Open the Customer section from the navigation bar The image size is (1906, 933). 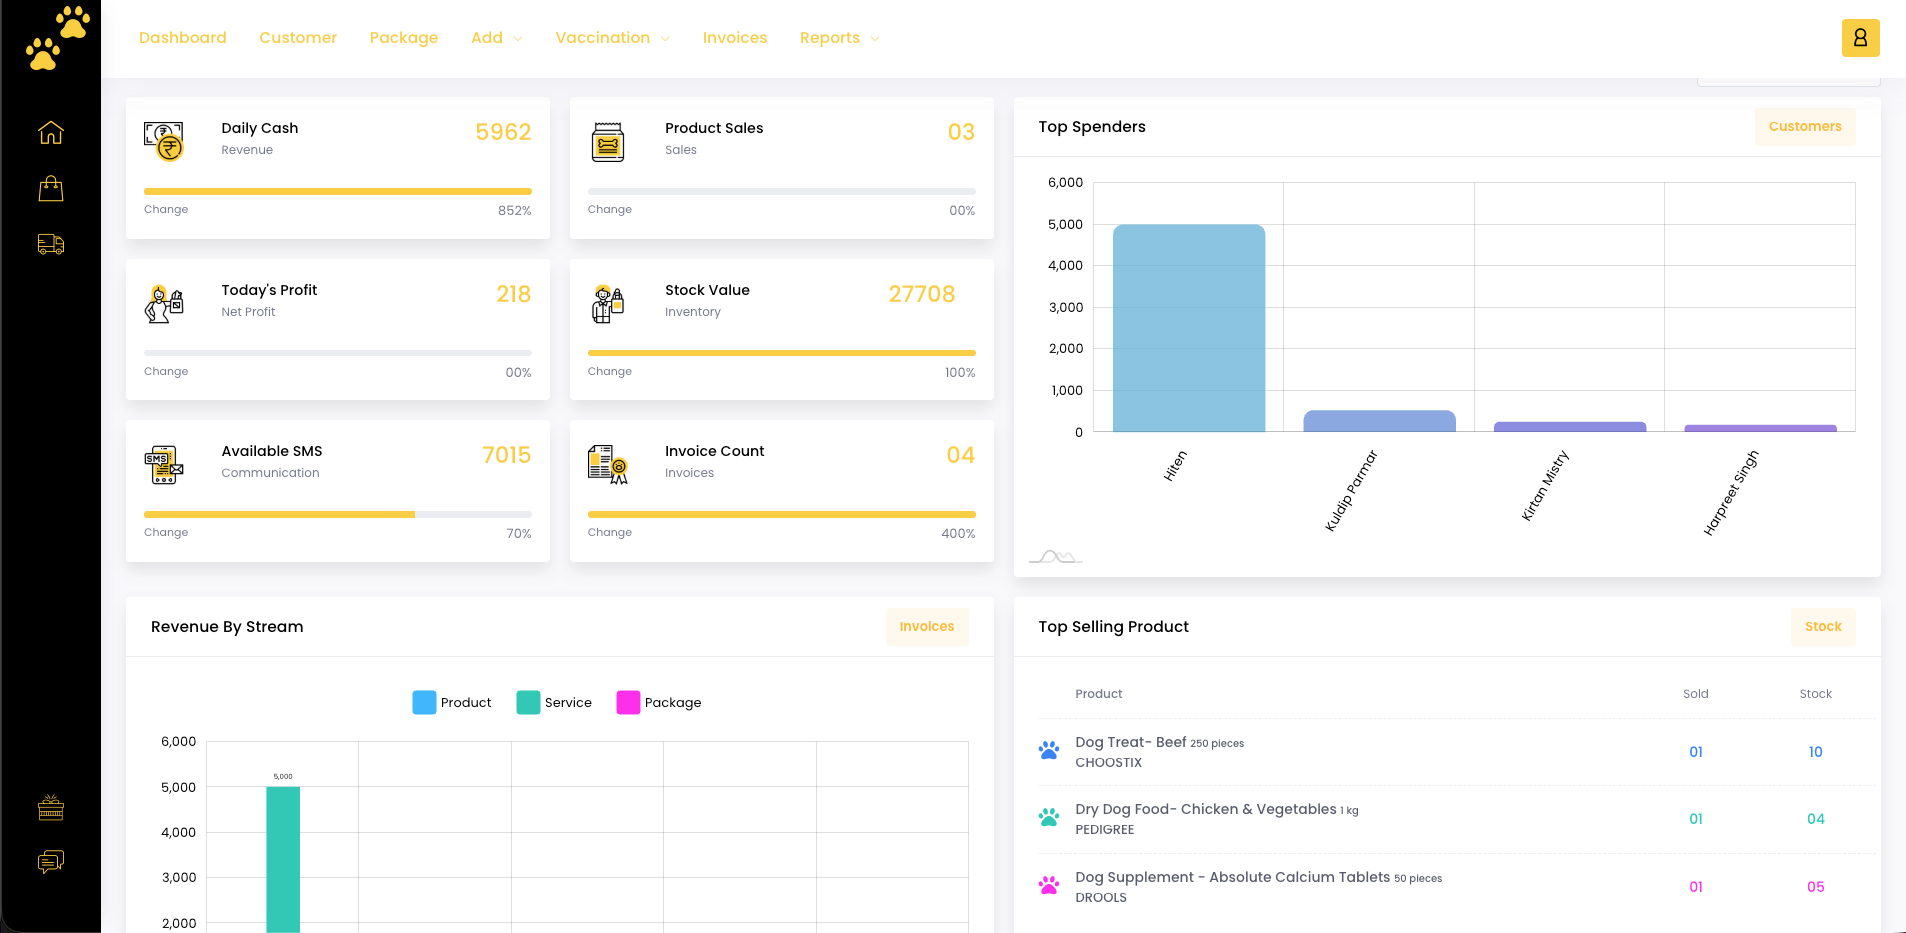click(x=298, y=37)
